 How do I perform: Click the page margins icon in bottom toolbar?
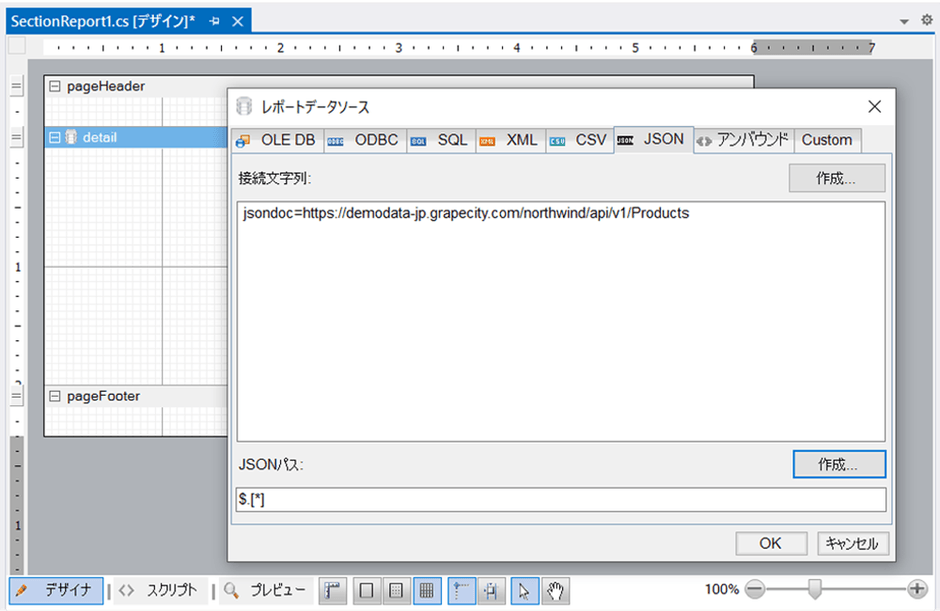click(x=366, y=590)
